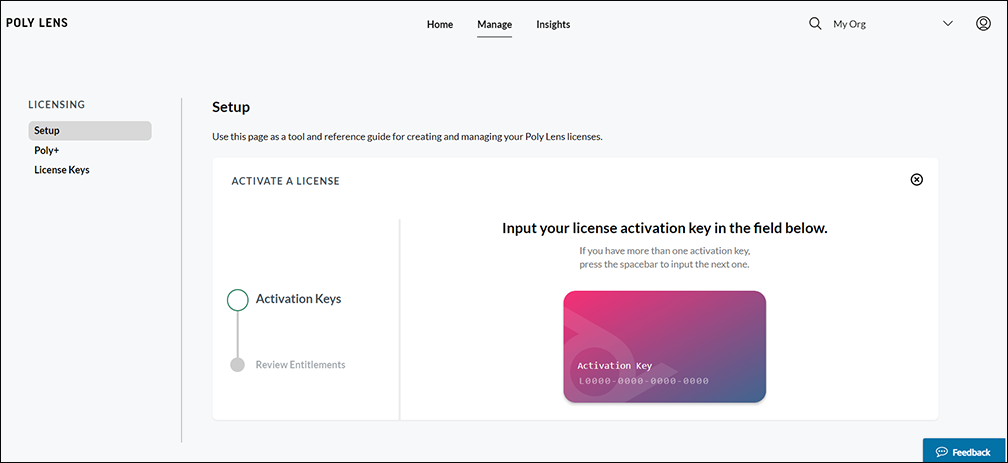Click the Review Entitlements step label
Screen dimensions: 1008x463
click(x=300, y=365)
